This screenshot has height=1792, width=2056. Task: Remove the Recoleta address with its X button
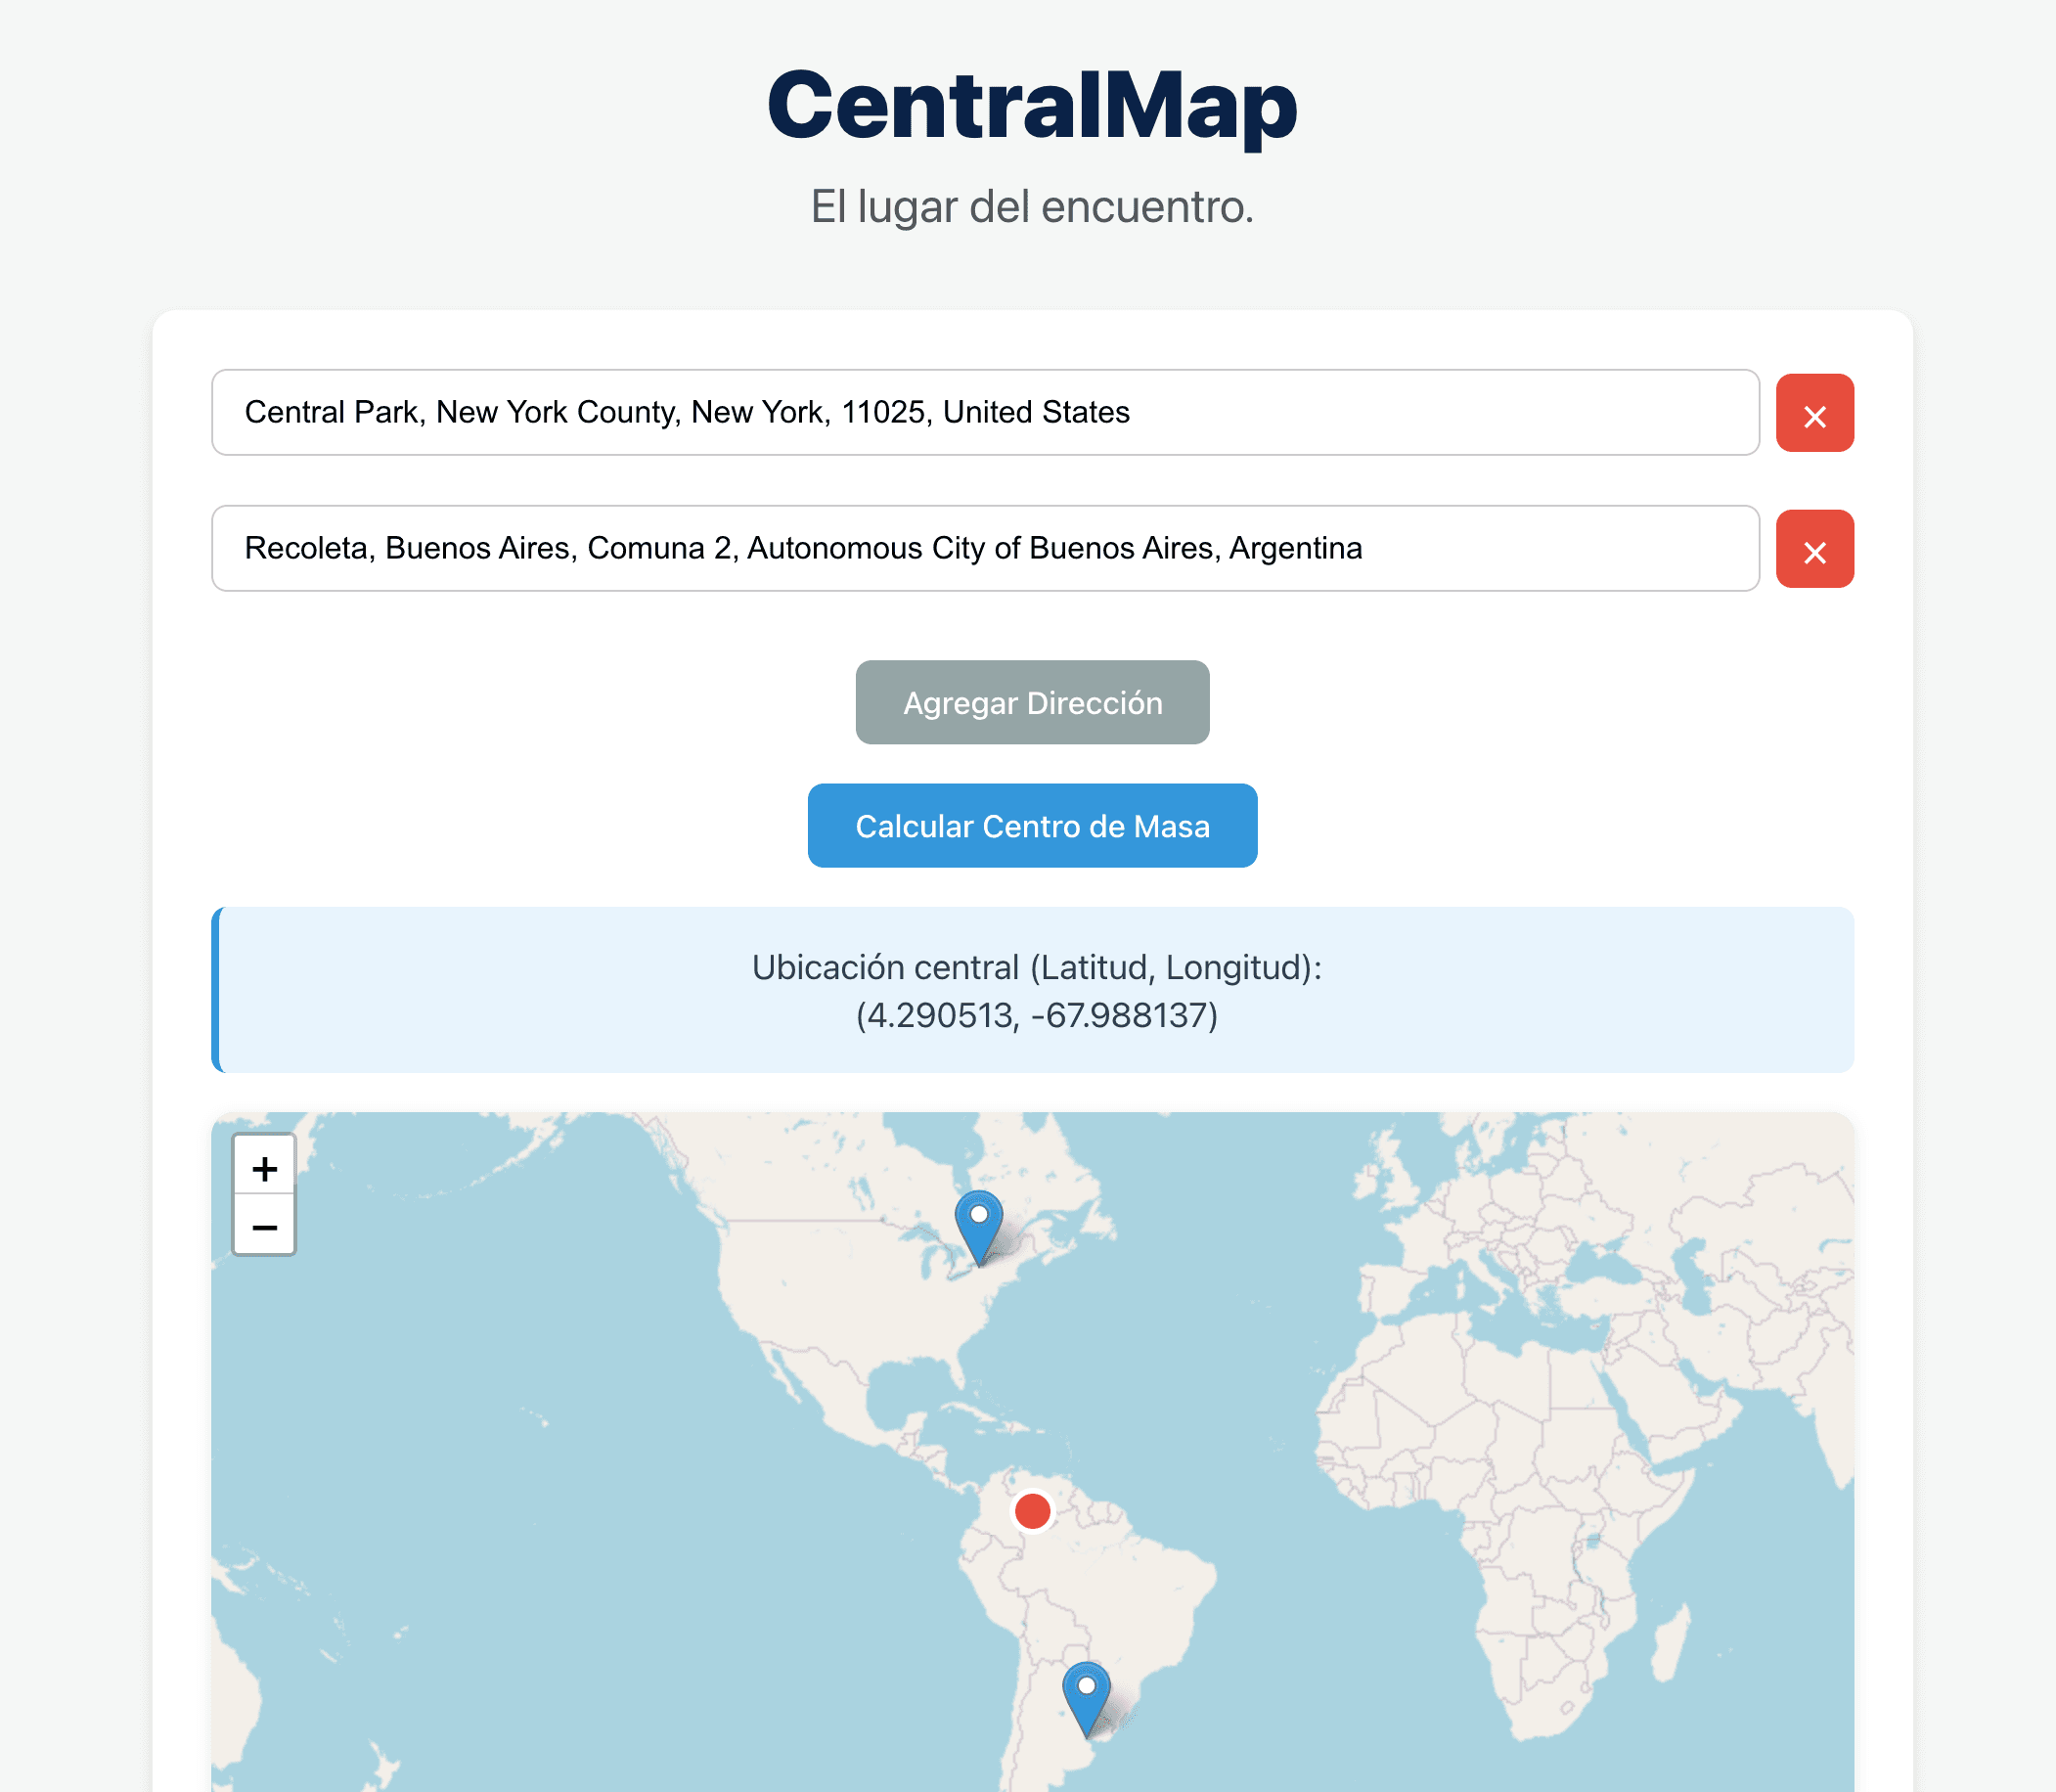coord(1815,549)
